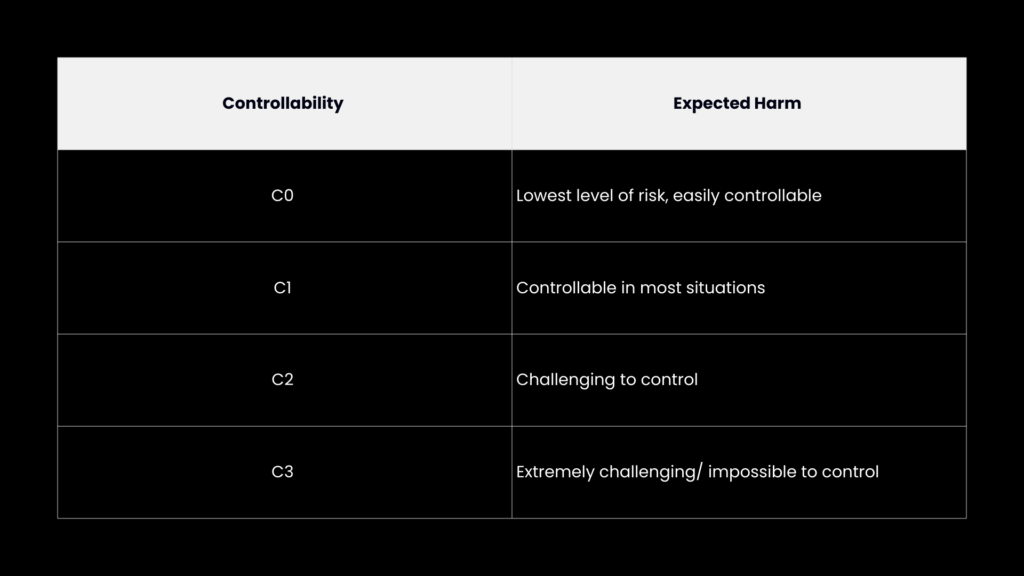Select the C2 cell

[282, 379]
